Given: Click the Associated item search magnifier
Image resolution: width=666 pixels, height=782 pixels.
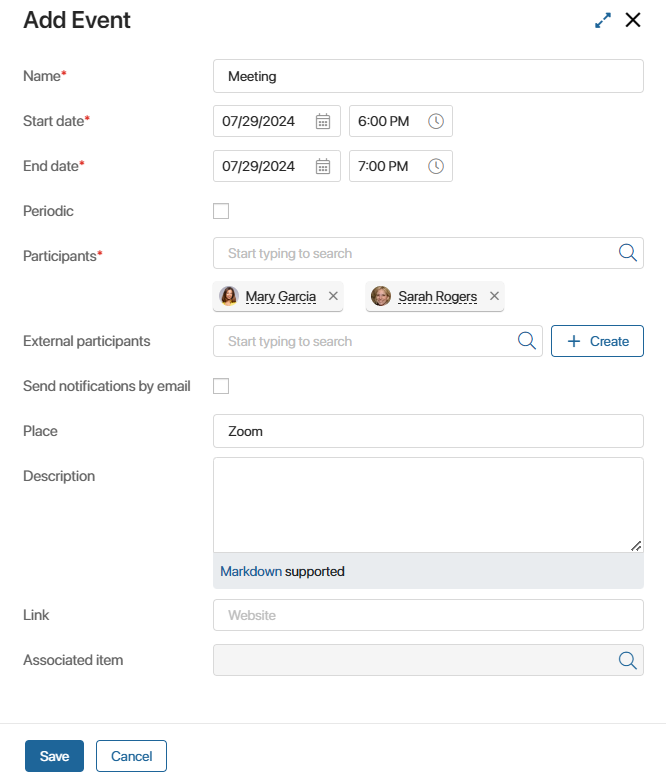Looking at the screenshot, I should coord(628,660).
